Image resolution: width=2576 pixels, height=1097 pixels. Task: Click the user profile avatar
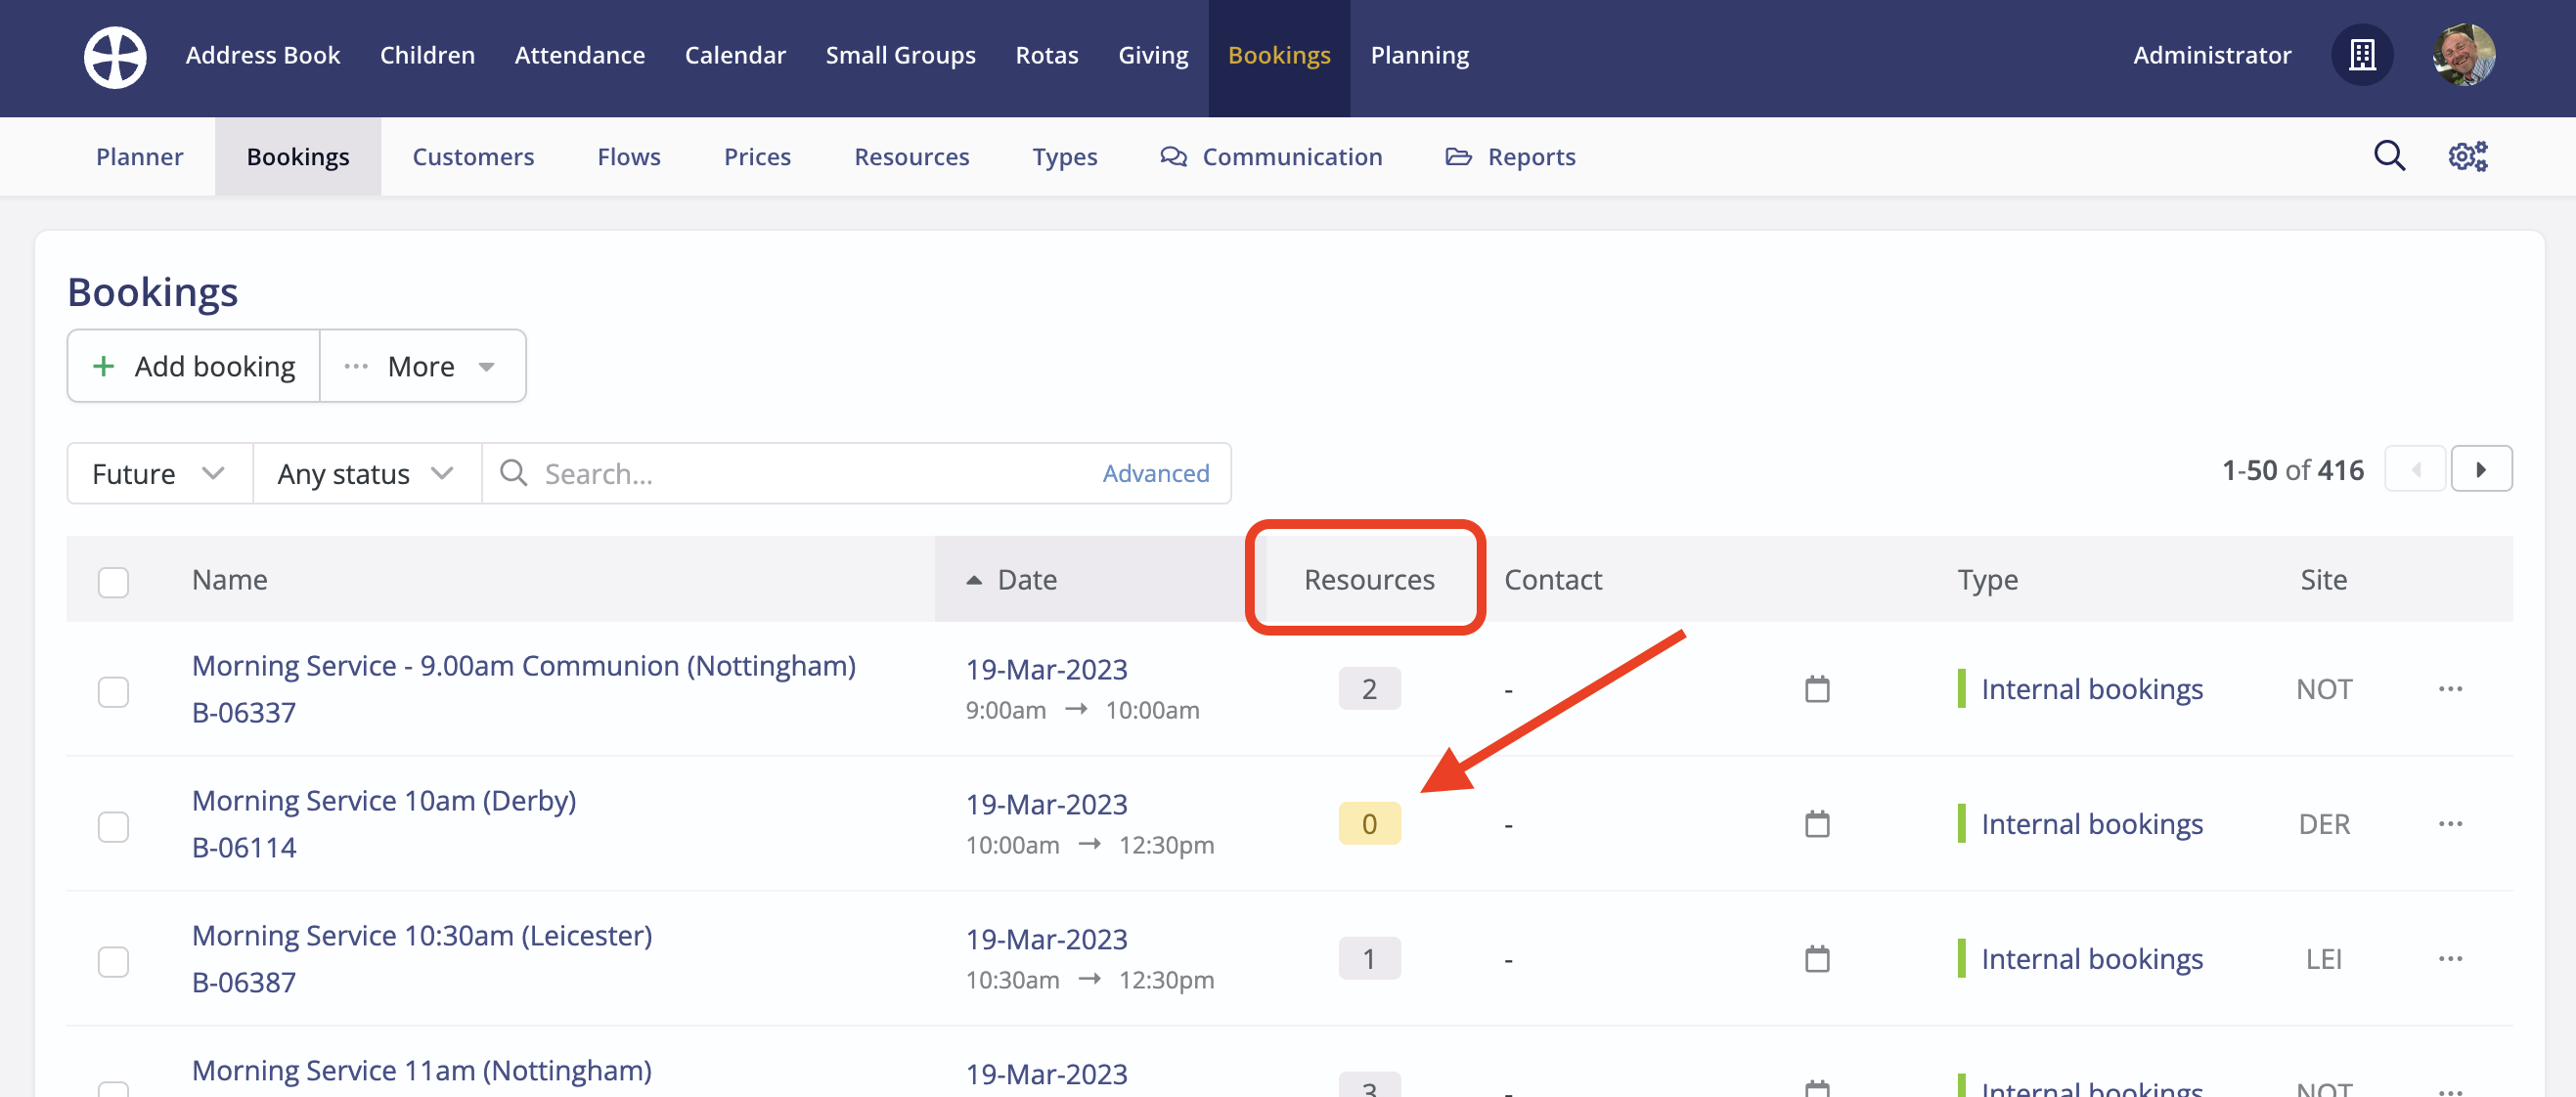(x=2463, y=56)
